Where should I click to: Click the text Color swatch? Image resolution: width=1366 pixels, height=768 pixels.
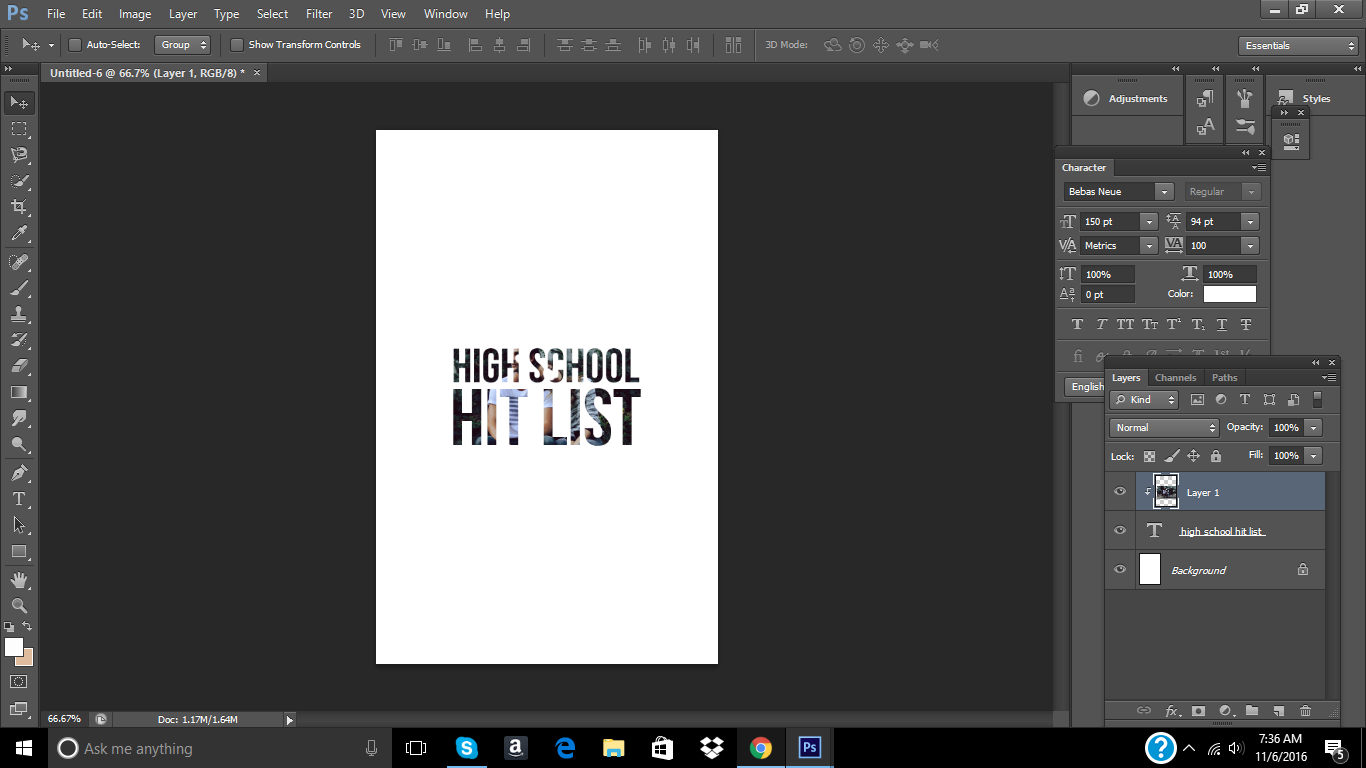[1229, 294]
